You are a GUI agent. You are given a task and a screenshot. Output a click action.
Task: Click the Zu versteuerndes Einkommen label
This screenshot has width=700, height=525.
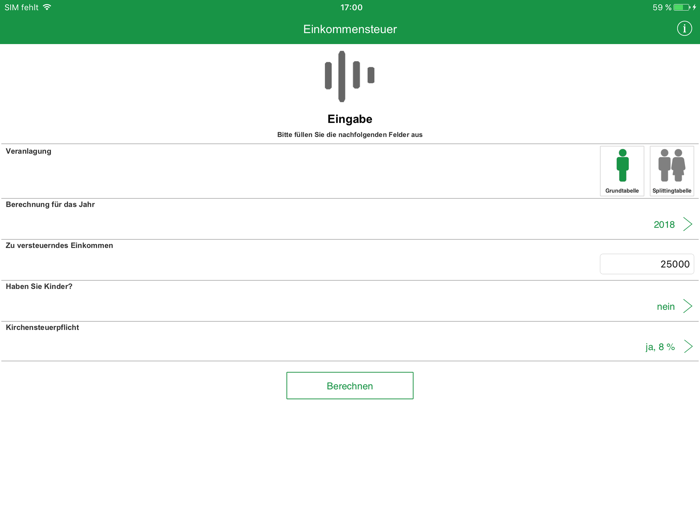[59, 246]
